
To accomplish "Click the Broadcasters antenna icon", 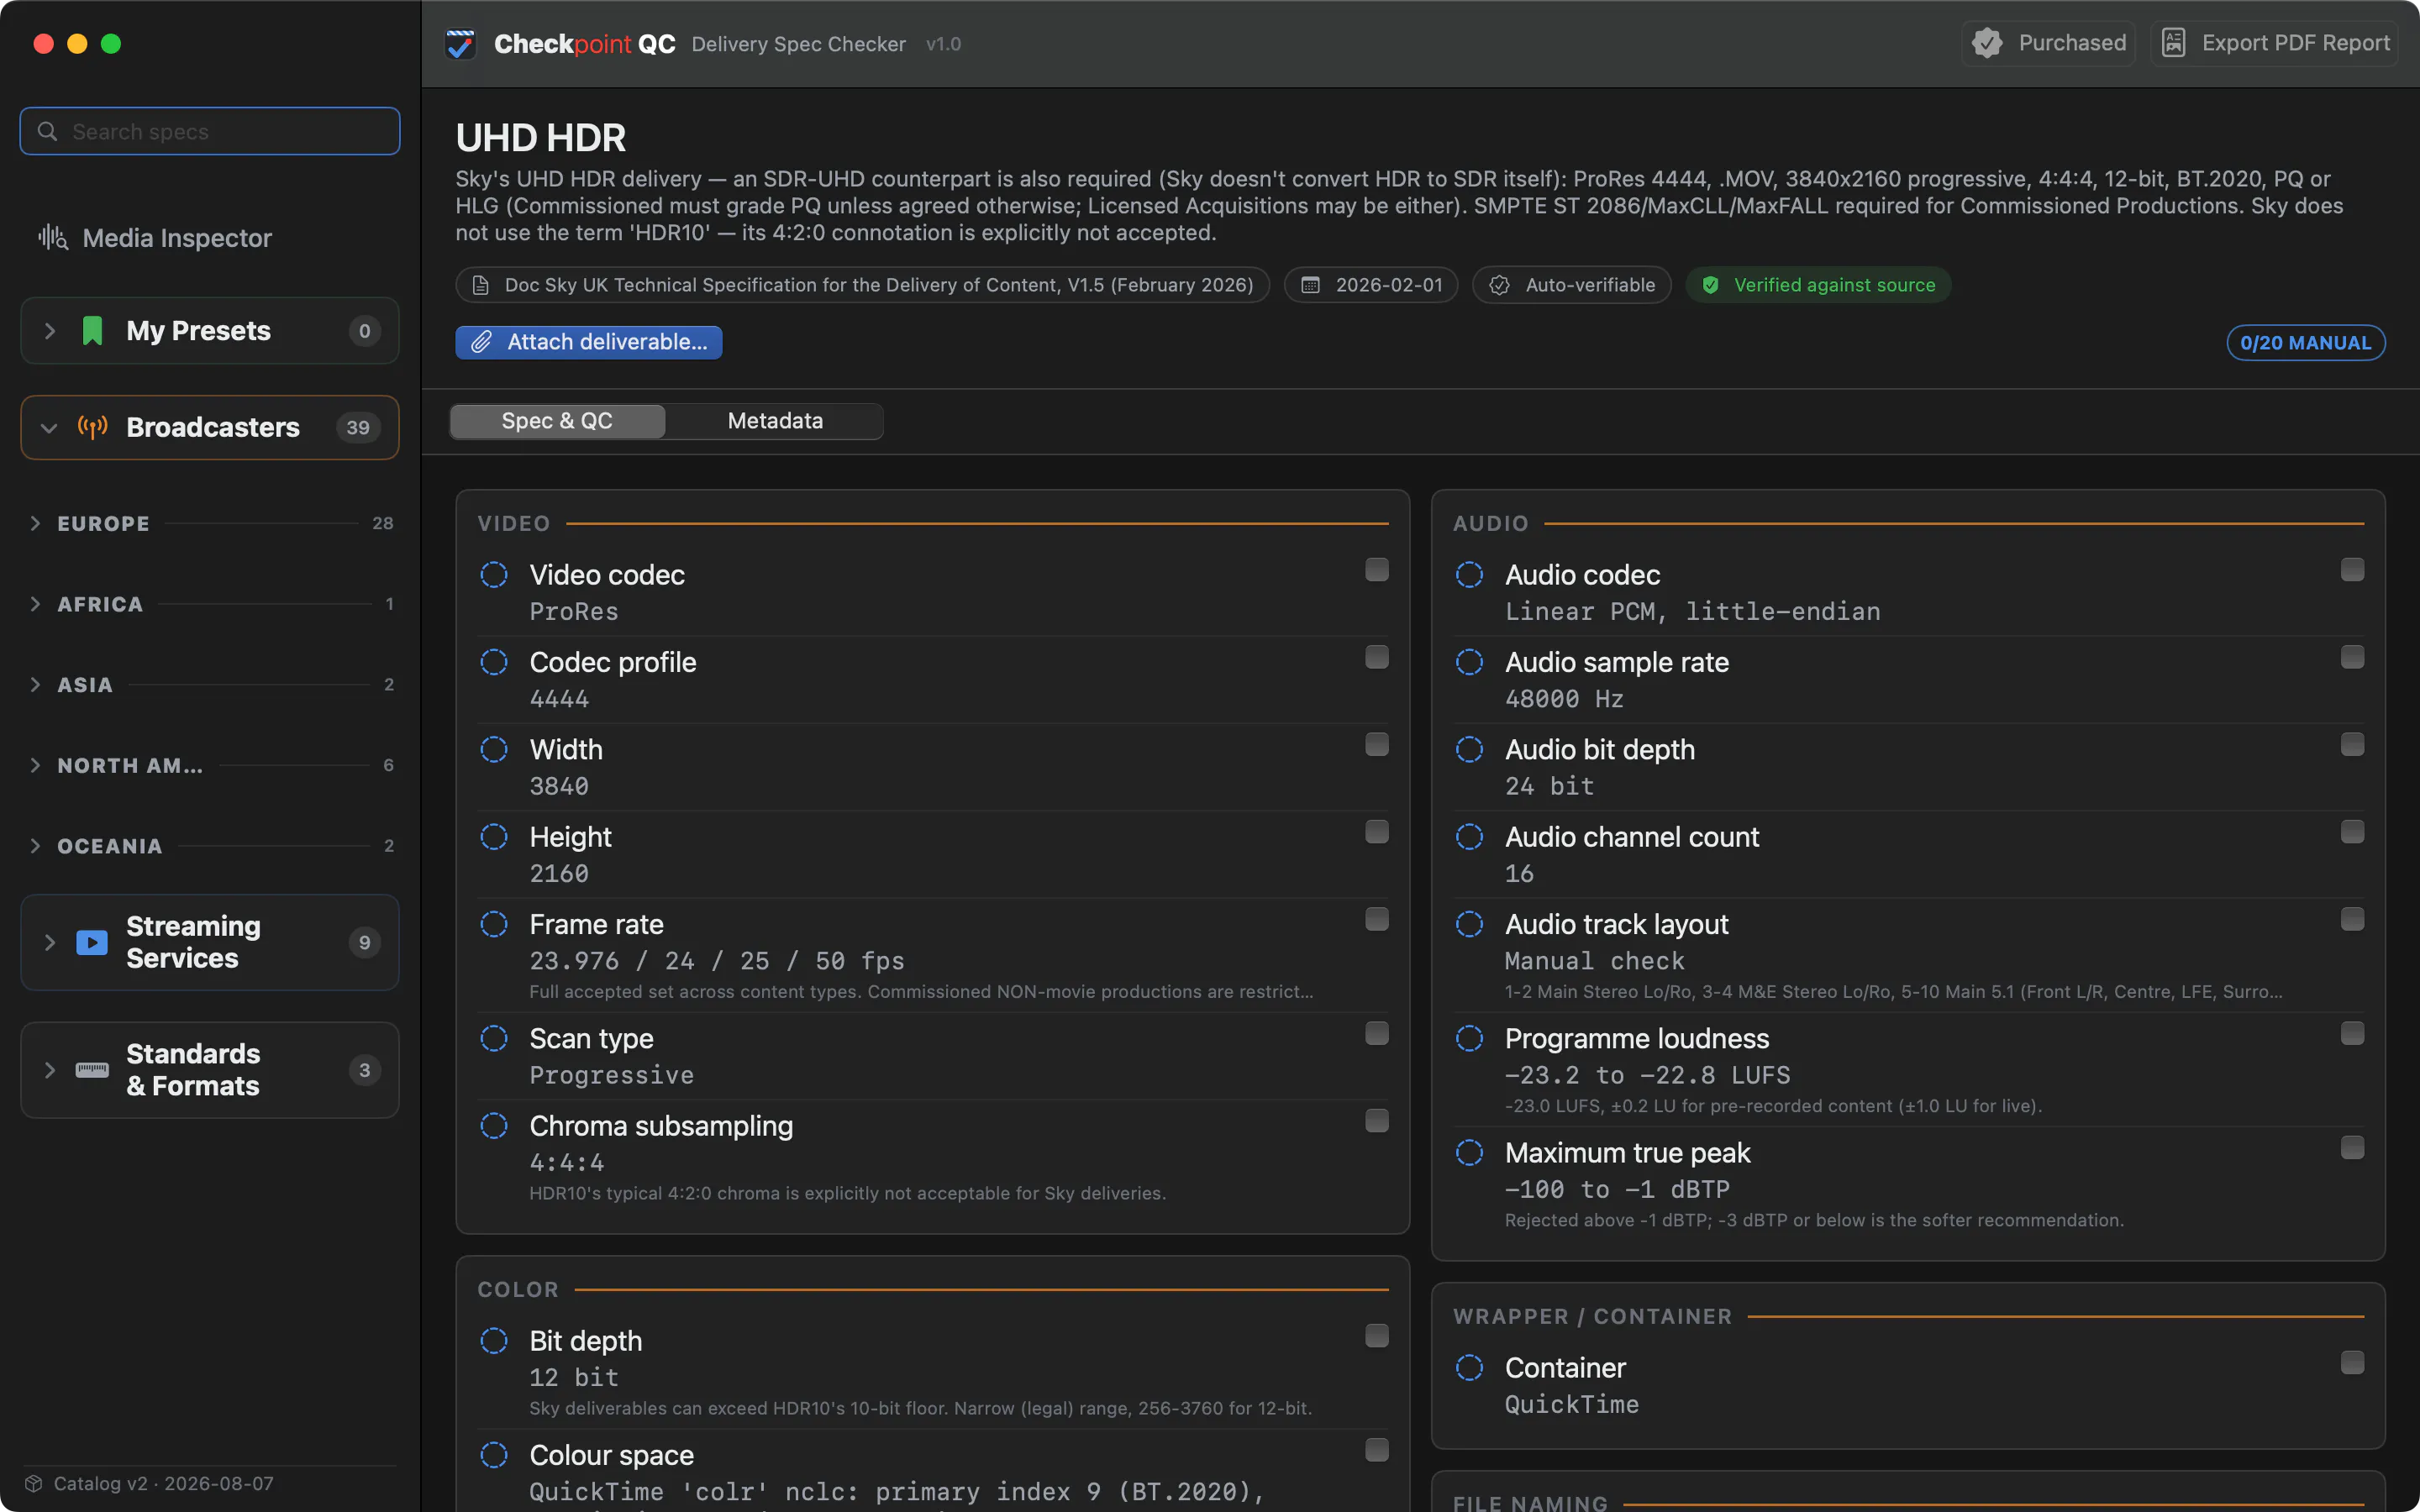I will 92,428.
